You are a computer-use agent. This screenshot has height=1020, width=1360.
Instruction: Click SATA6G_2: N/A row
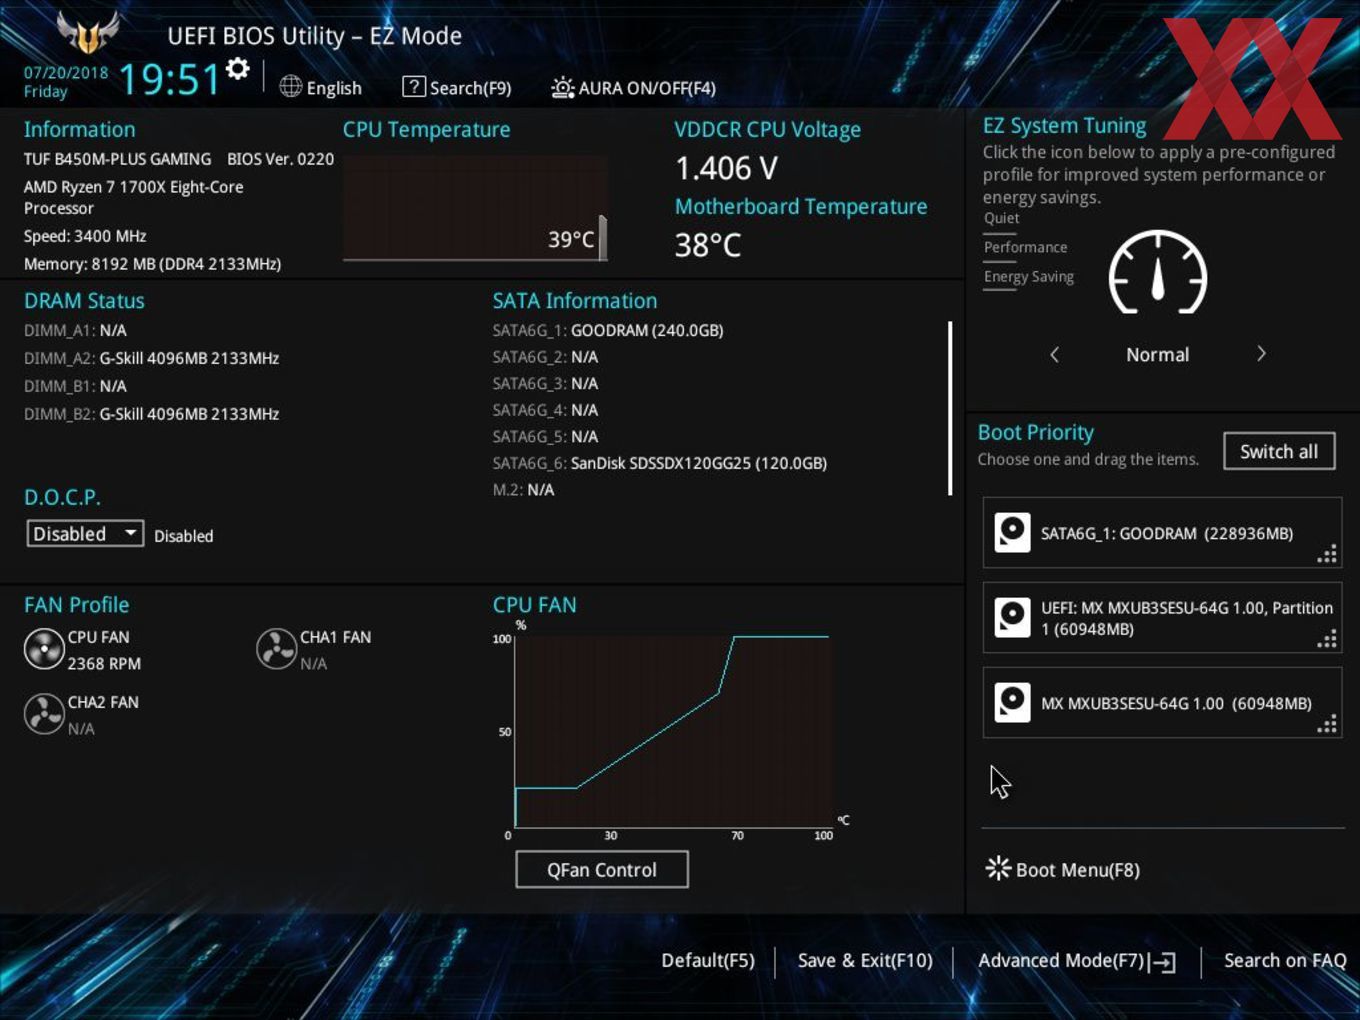545,357
